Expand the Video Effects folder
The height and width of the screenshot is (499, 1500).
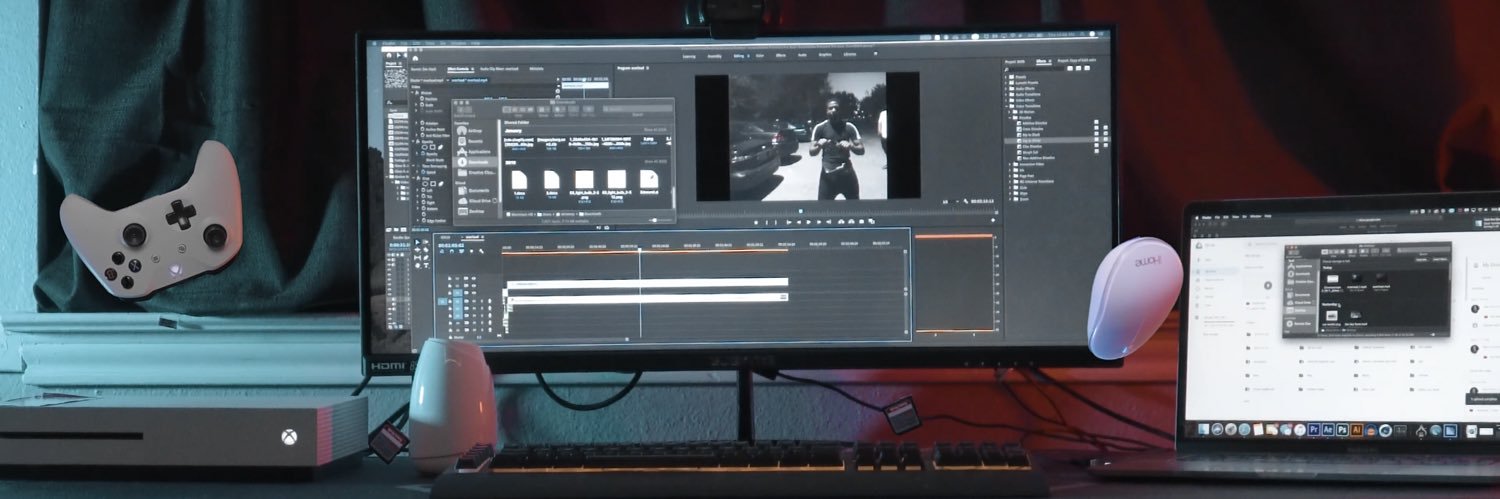point(1006,100)
